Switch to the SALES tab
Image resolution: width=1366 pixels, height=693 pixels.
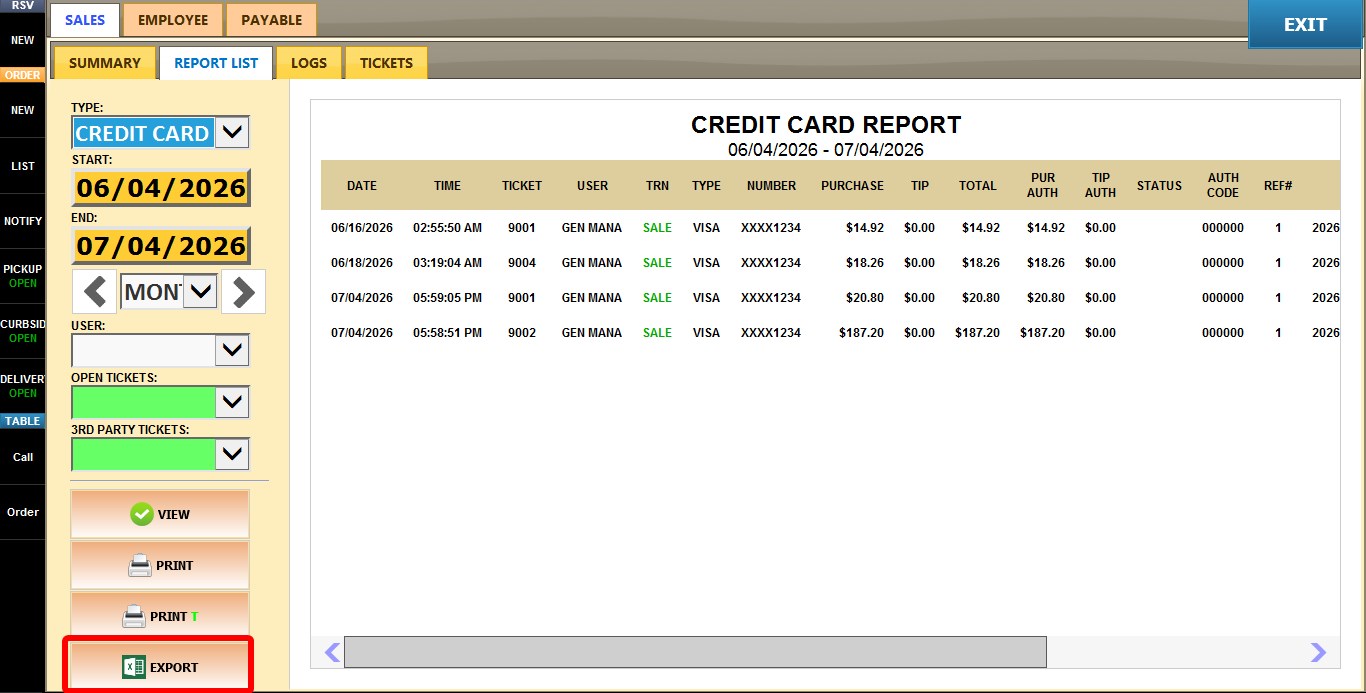[x=85, y=20]
